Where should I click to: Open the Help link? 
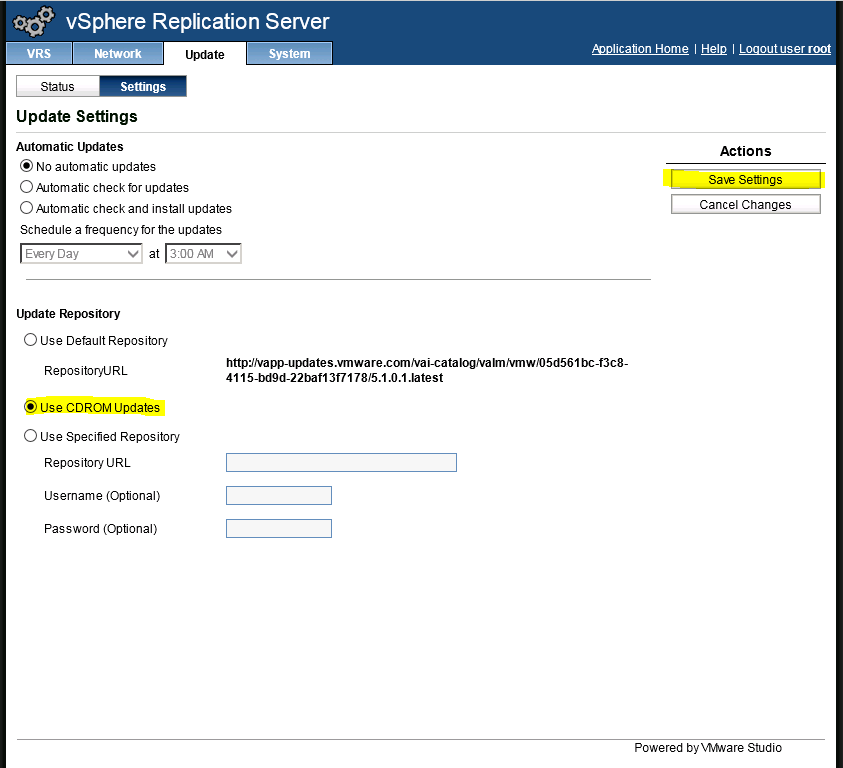click(x=713, y=48)
